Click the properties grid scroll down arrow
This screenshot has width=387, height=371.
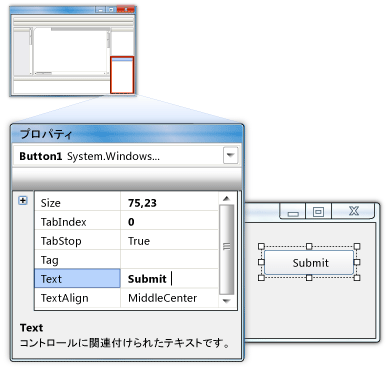click(x=227, y=301)
